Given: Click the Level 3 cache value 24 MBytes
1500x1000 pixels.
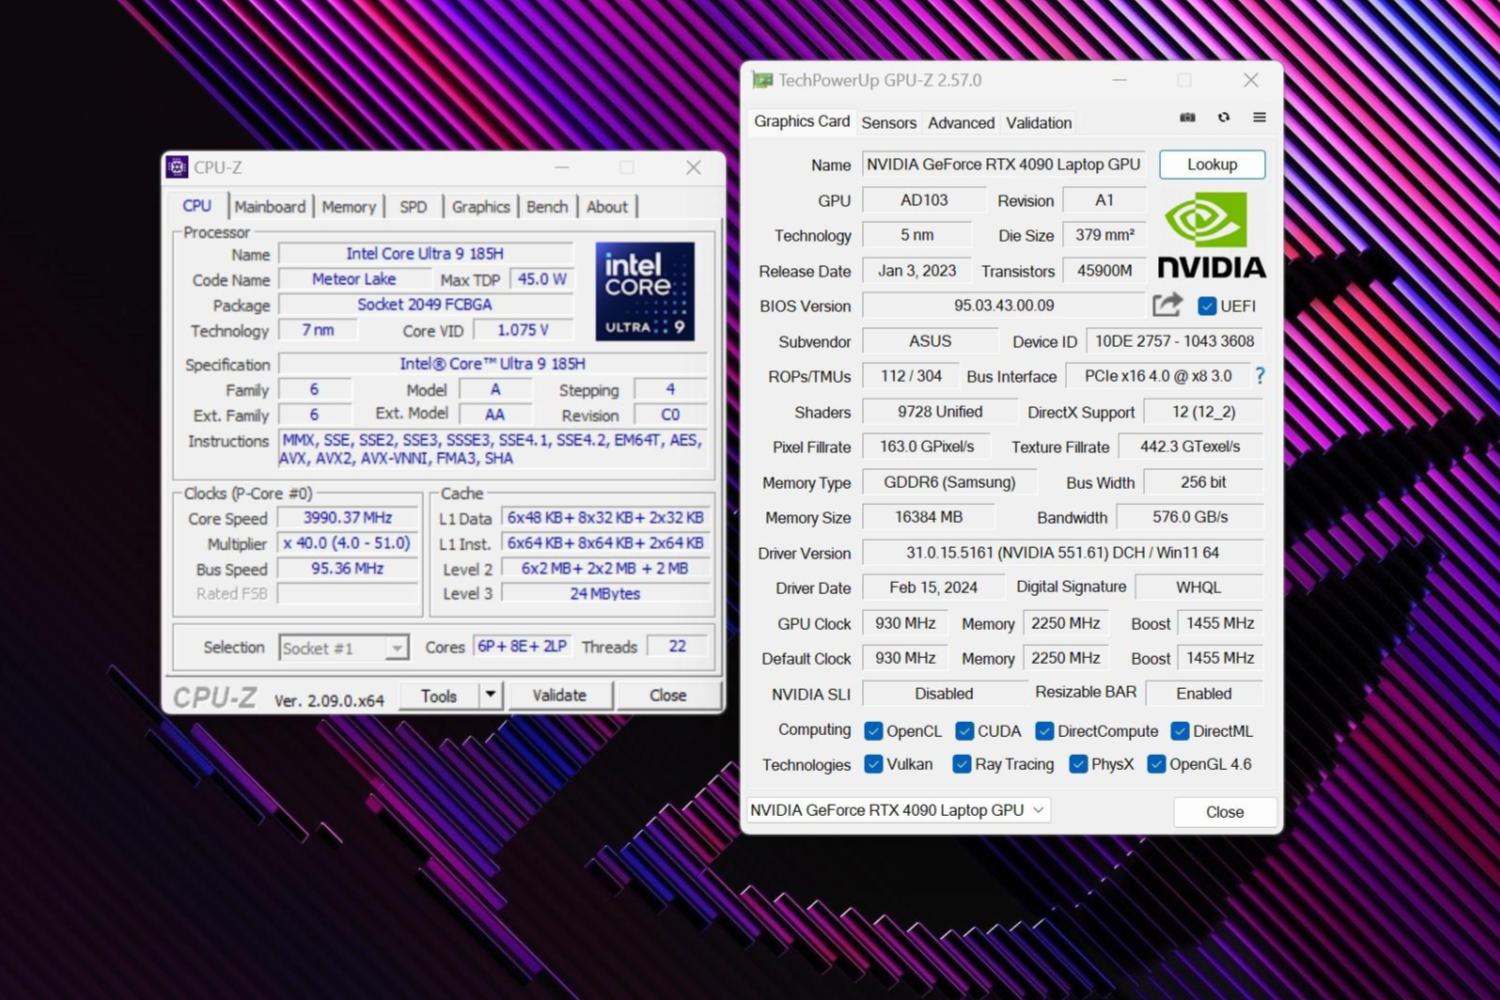Looking at the screenshot, I should 605,593.
